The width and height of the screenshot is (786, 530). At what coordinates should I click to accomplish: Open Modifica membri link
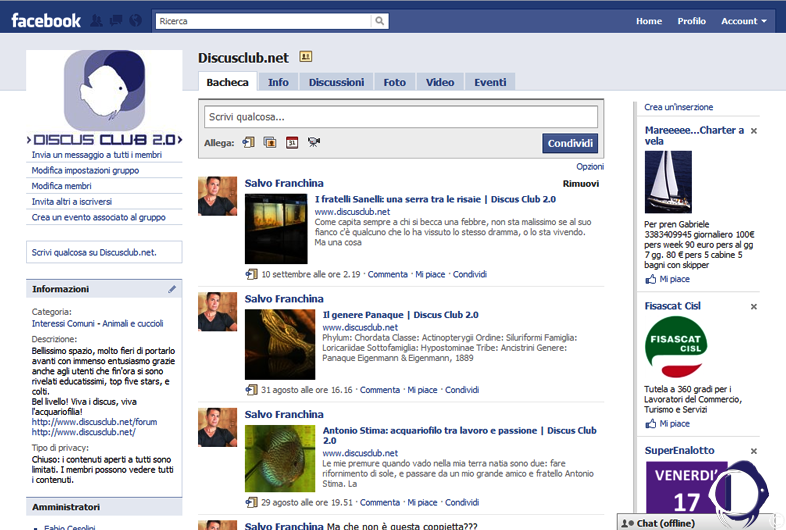click(x=62, y=186)
